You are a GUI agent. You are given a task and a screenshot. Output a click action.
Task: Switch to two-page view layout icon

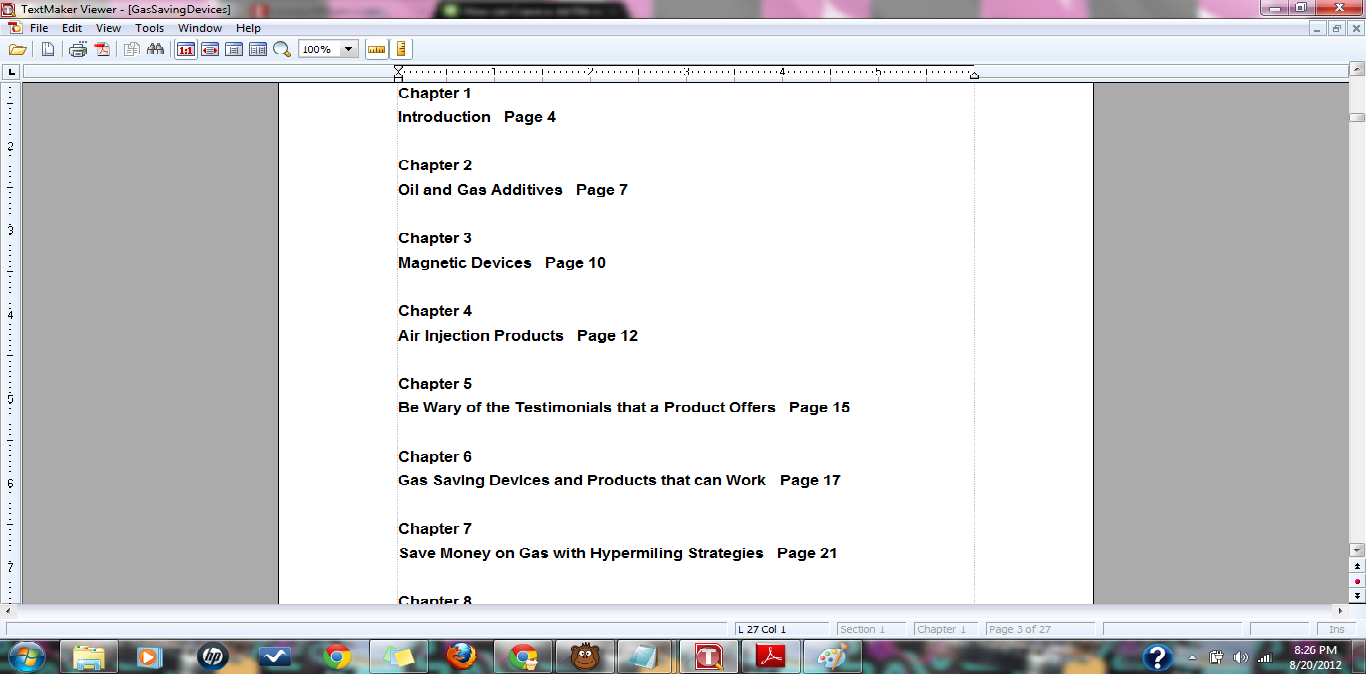point(258,49)
